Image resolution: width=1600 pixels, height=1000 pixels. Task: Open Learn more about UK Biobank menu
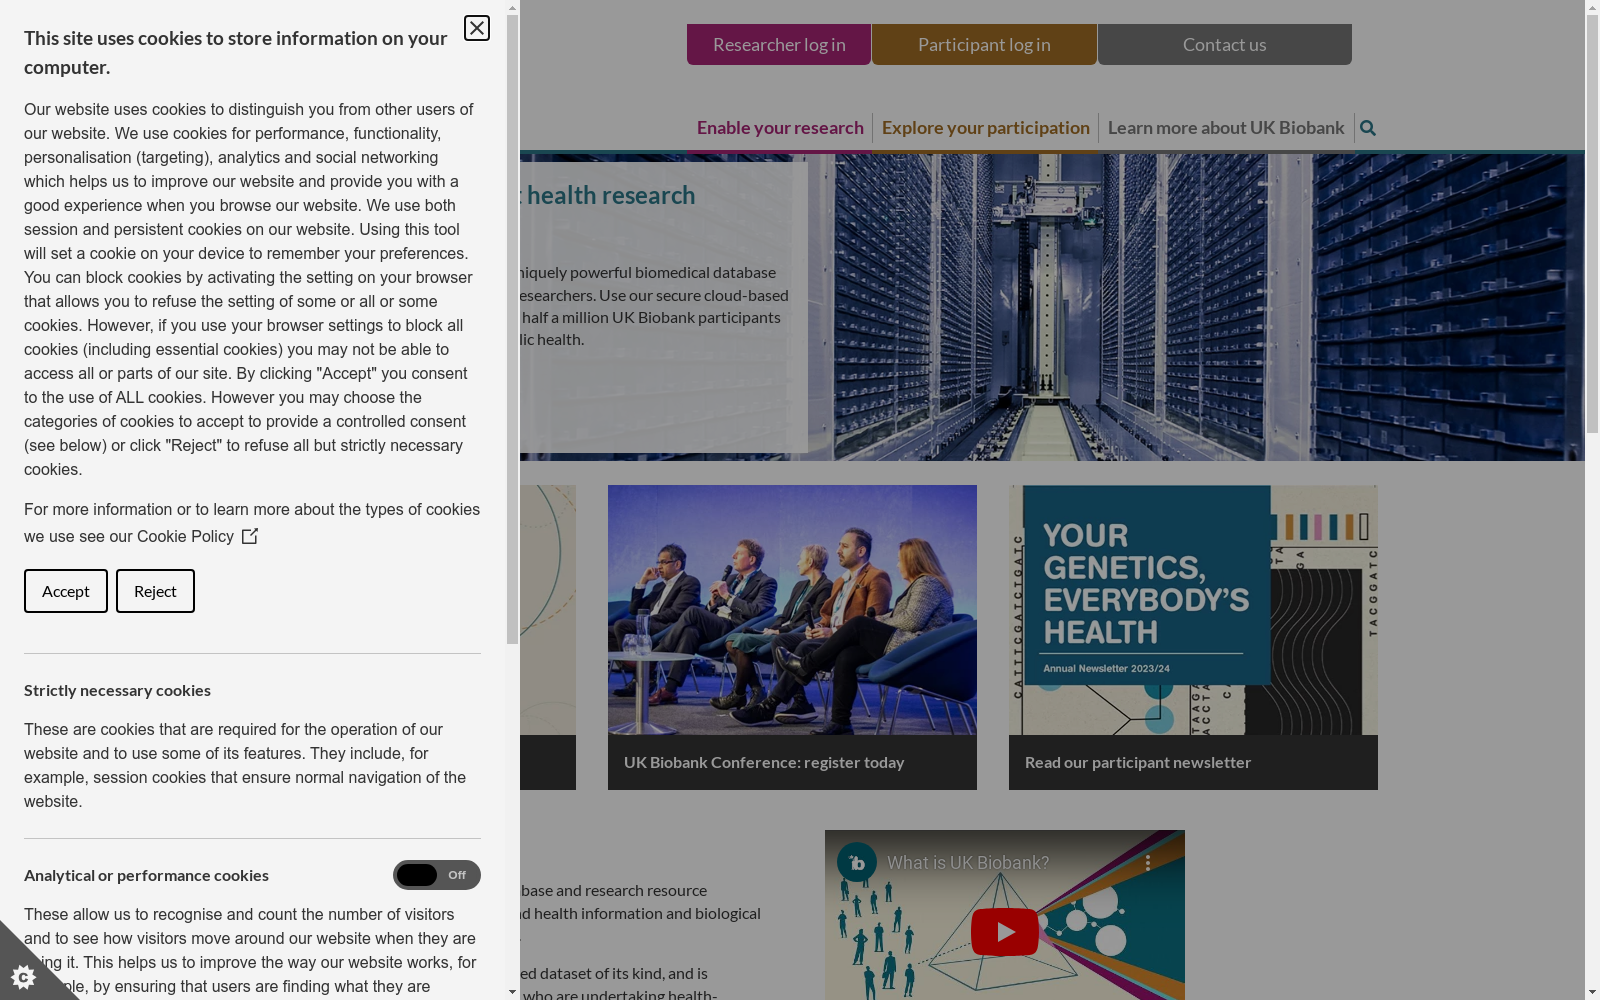tap(1226, 128)
